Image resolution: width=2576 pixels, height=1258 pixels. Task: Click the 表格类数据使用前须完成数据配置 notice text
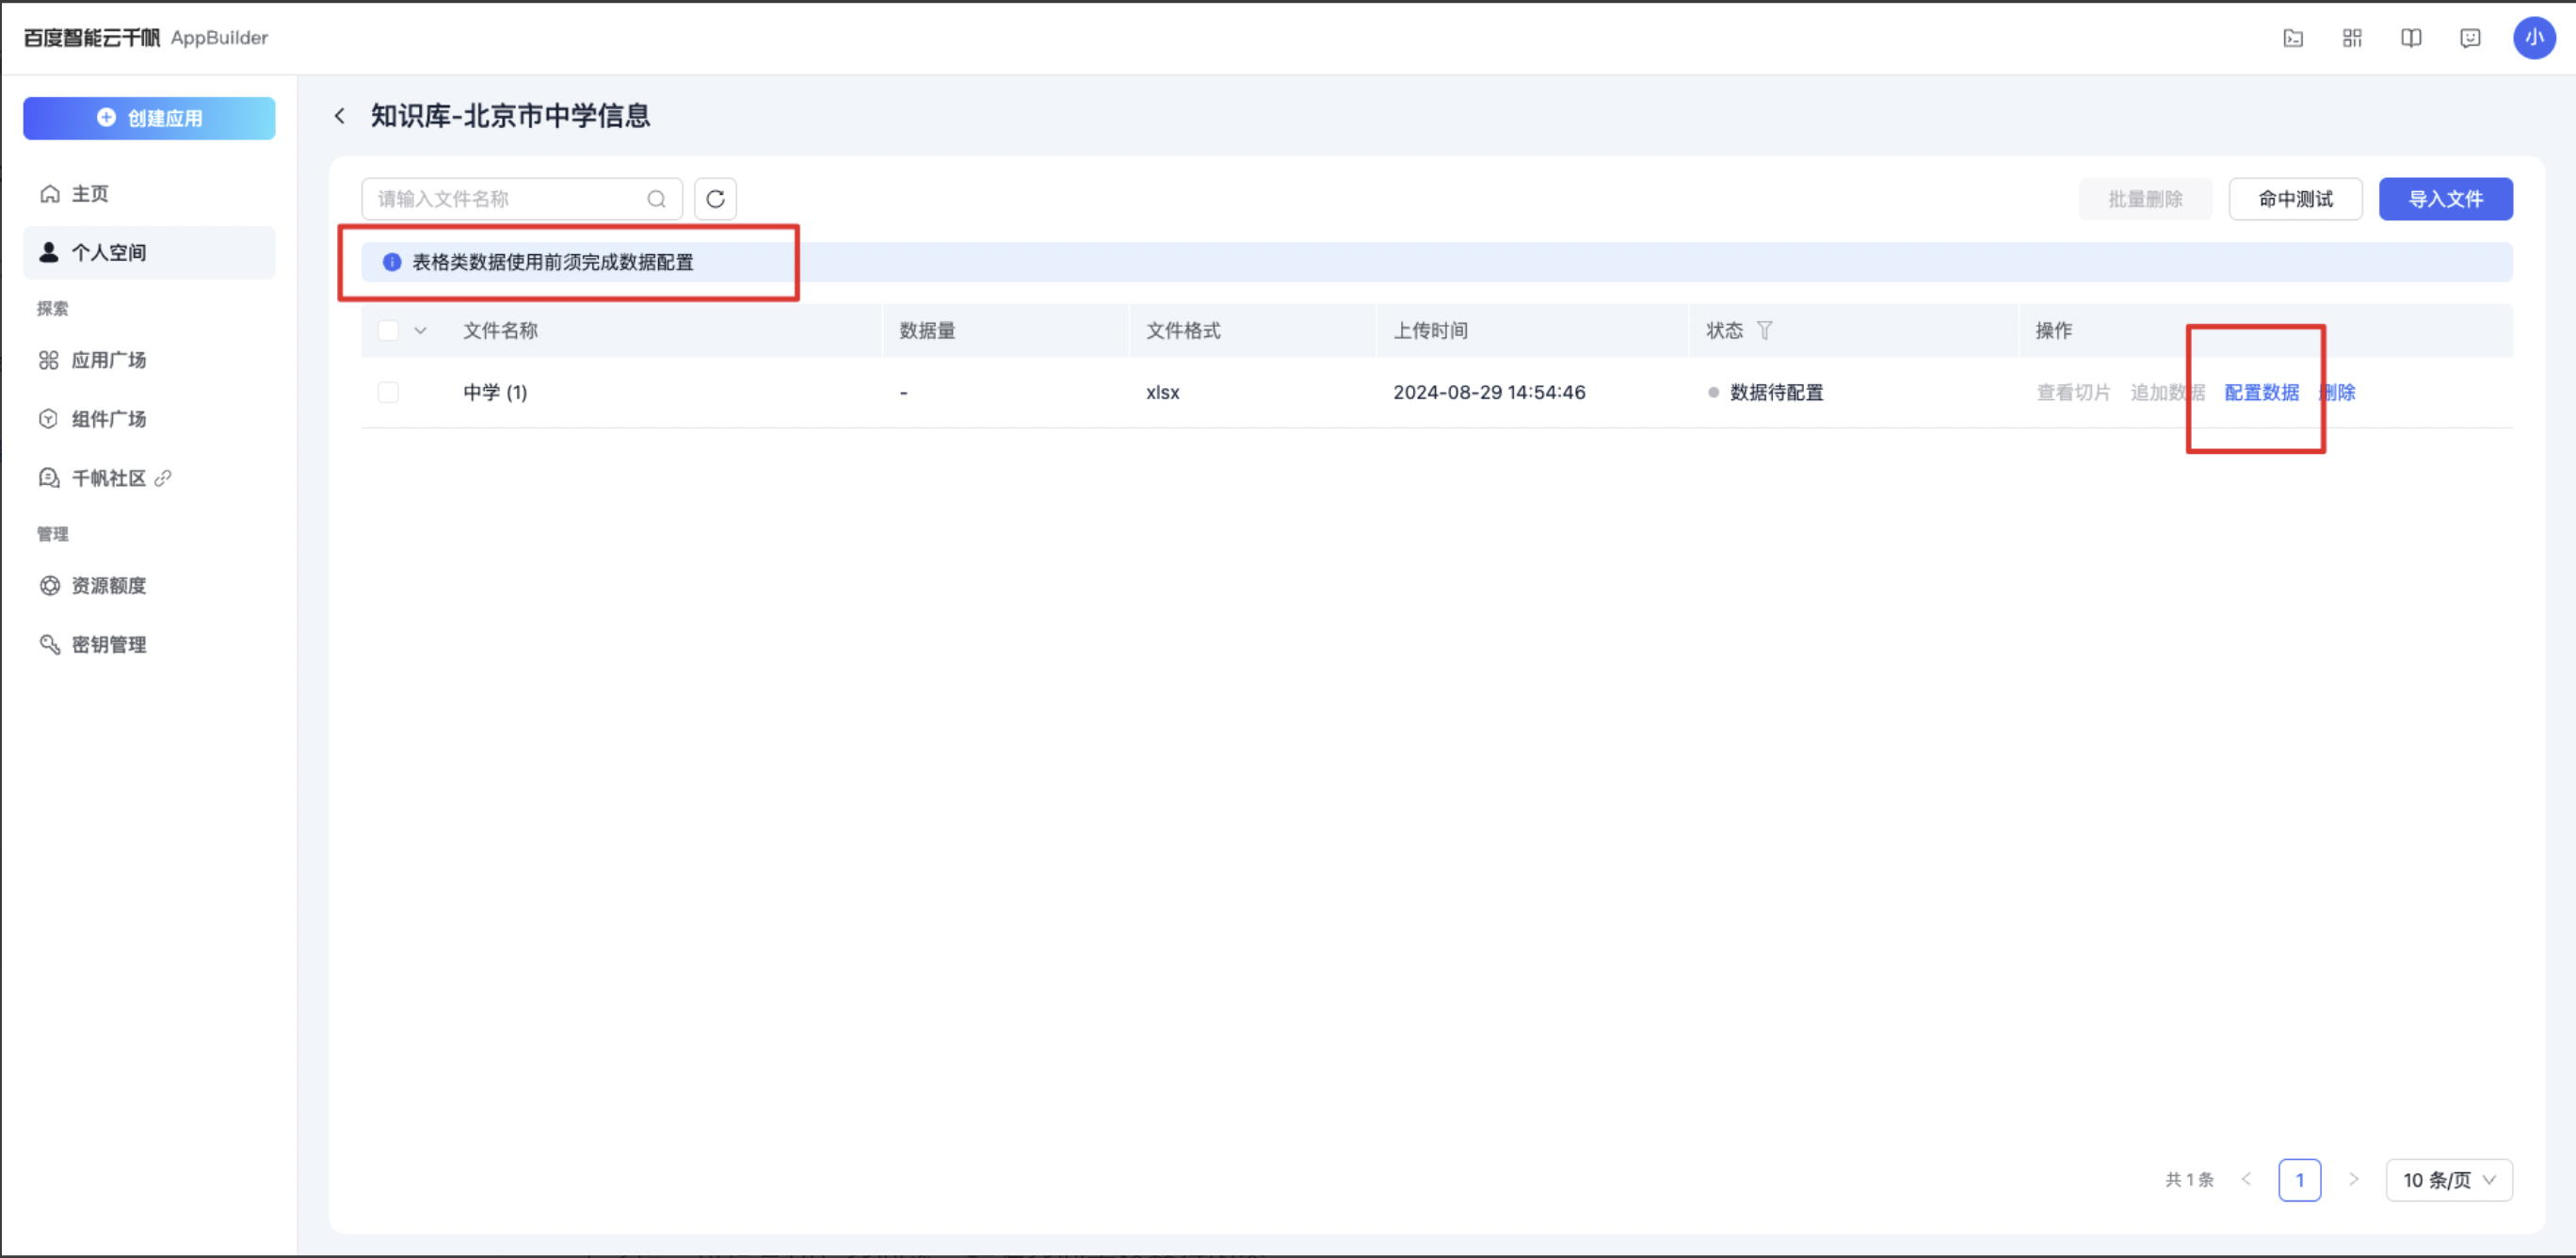point(553,262)
